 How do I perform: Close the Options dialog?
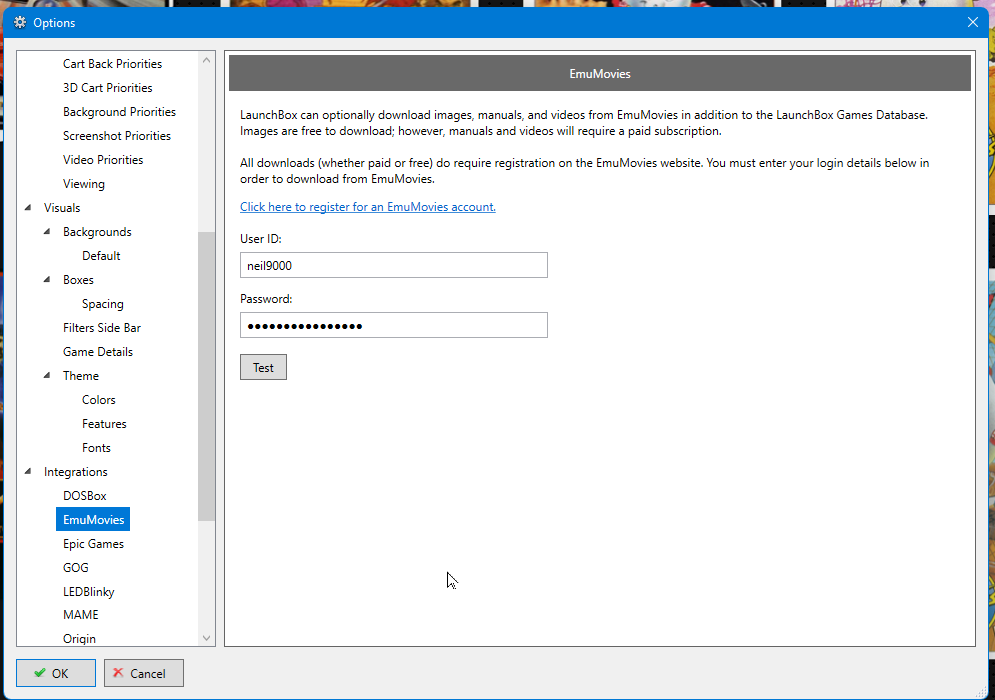(x=973, y=22)
